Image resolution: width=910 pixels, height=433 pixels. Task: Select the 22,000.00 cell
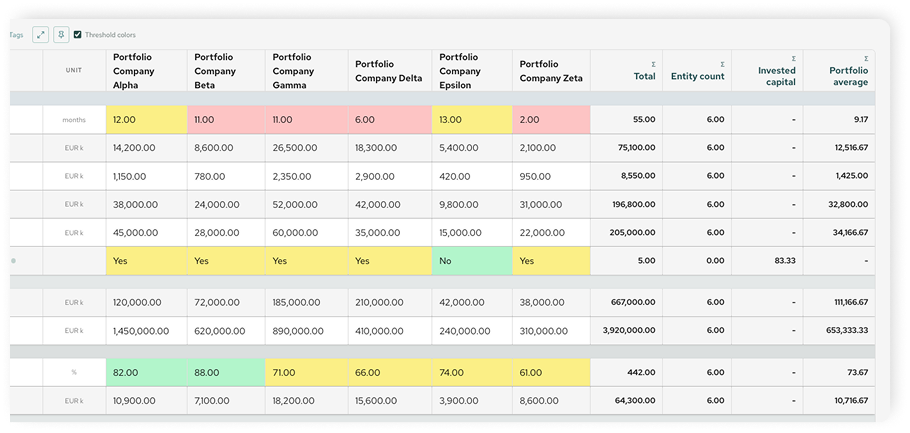[551, 233]
